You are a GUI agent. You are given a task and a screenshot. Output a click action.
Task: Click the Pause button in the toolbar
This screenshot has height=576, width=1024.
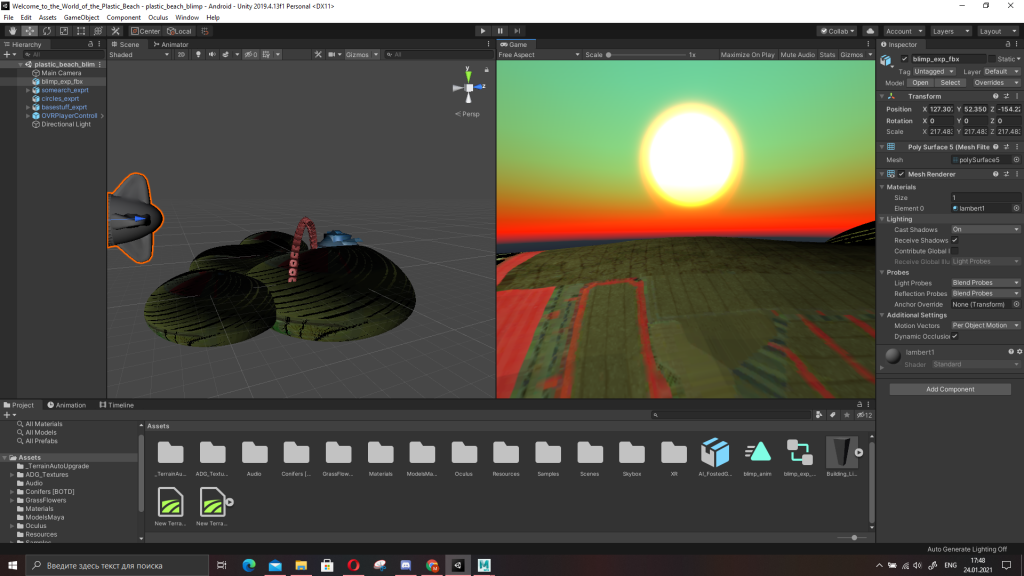(500, 31)
